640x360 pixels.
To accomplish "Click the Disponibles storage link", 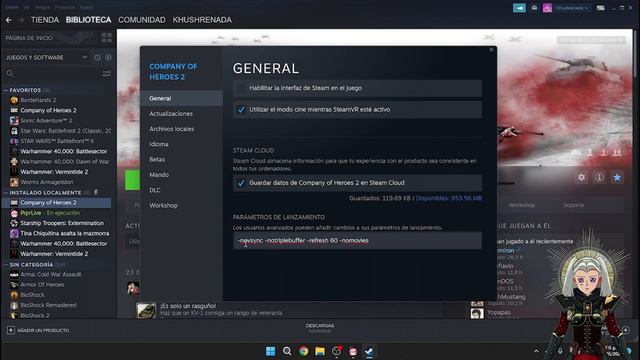I will [x=449, y=198].
